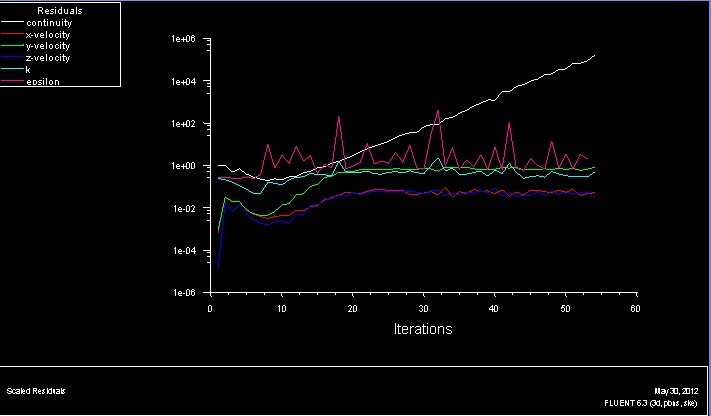Click the 1e+06 y-axis tick label
The width and height of the screenshot is (711, 416).
187,39
